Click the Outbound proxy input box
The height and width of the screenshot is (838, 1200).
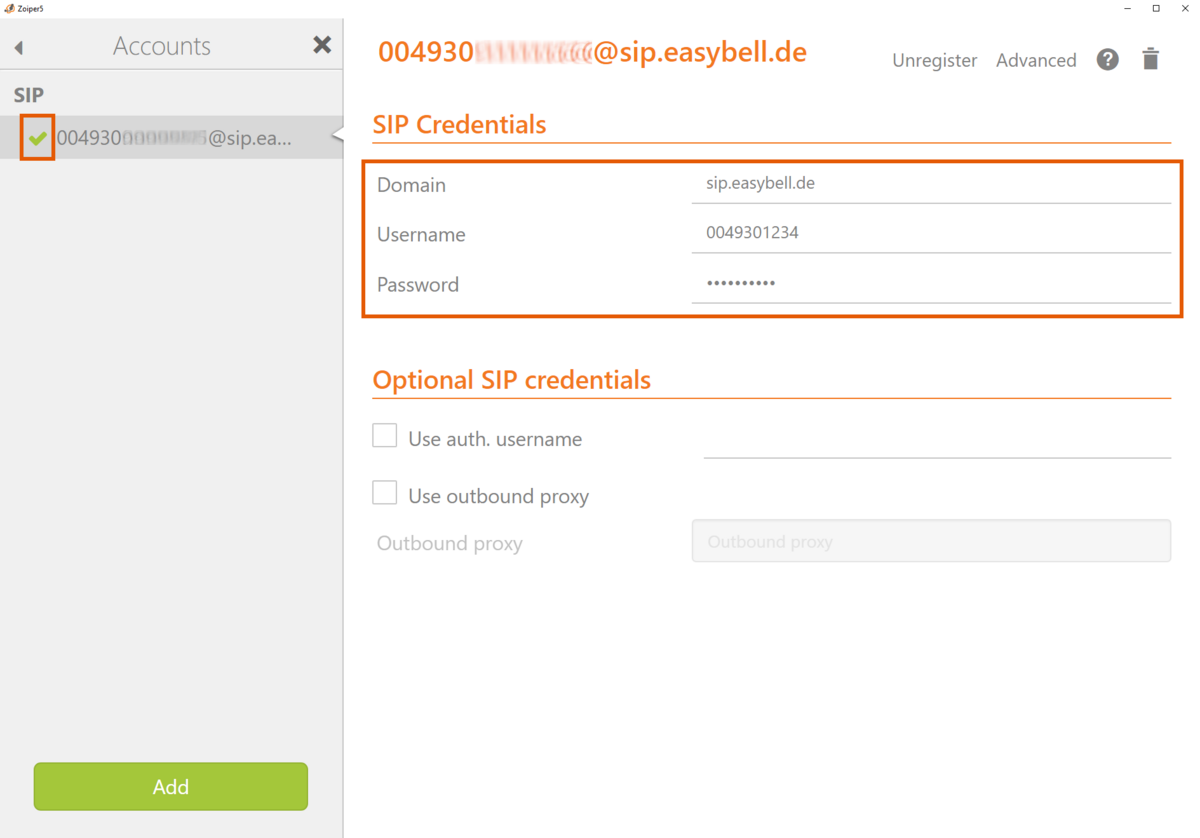coord(930,541)
